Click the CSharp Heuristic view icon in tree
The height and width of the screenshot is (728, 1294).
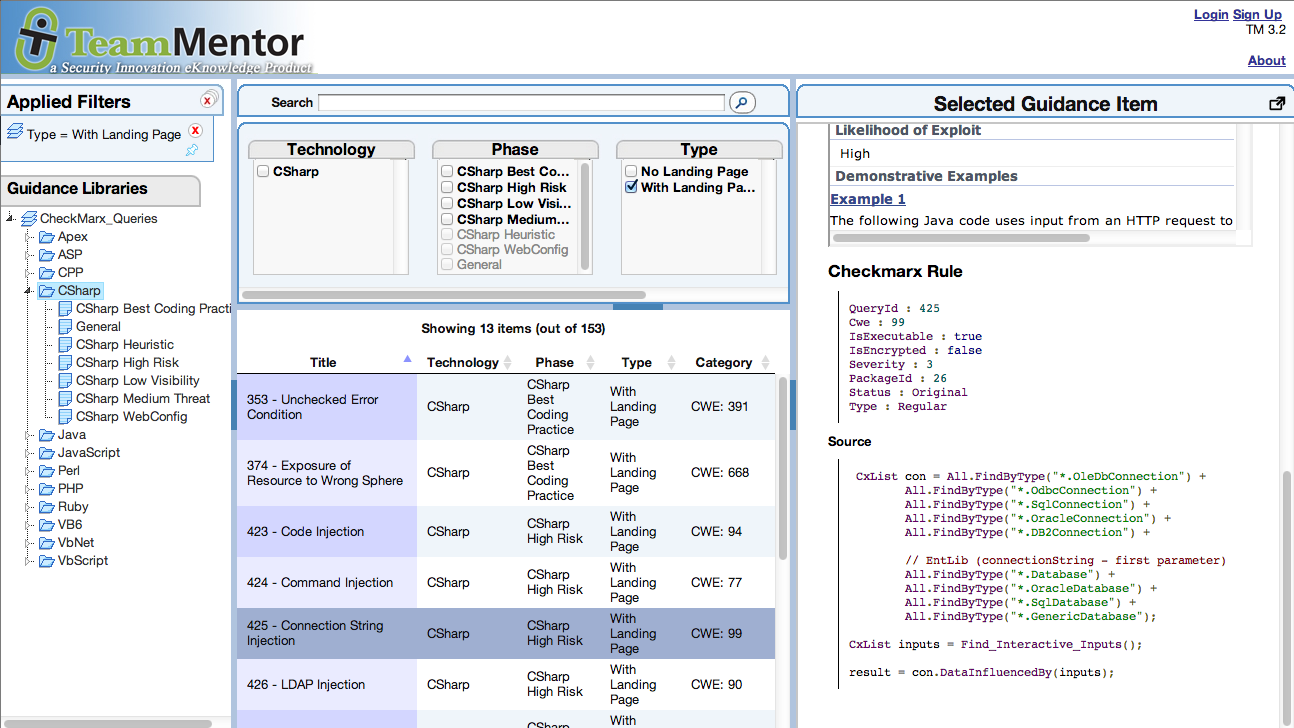click(x=66, y=345)
